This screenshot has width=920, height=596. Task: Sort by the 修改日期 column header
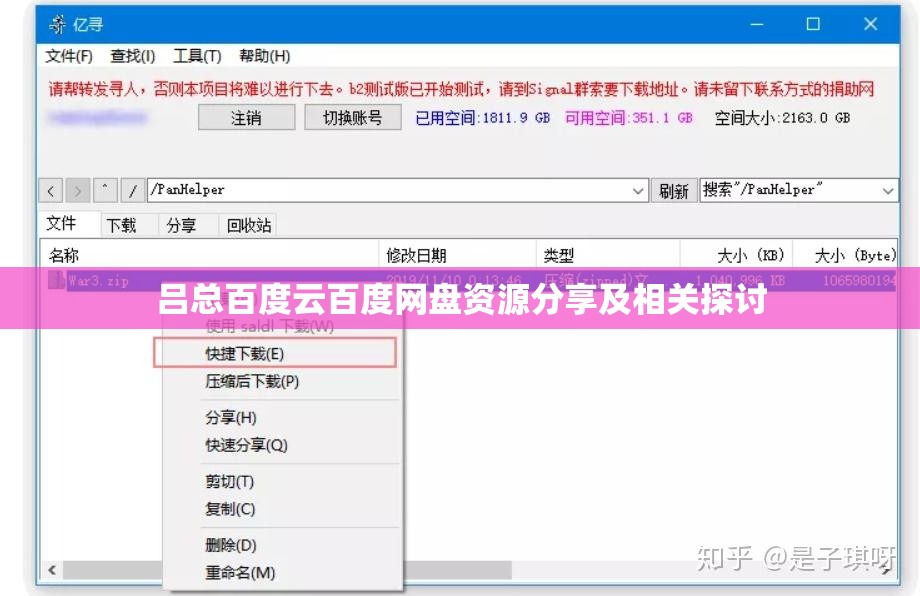click(458, 255)
